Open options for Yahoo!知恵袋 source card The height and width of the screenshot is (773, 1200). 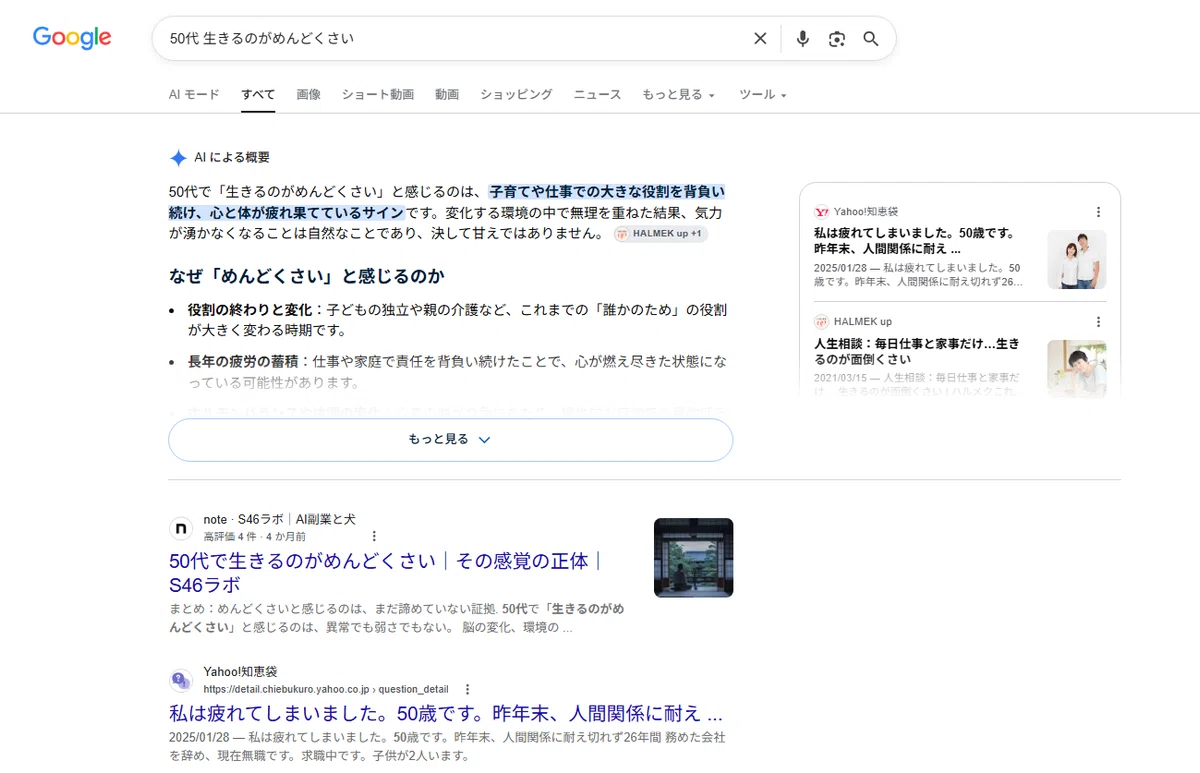(1098, 212)
